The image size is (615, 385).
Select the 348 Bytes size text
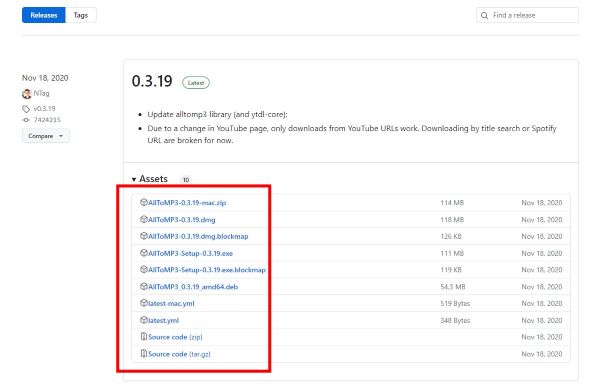tap(455, 320)
